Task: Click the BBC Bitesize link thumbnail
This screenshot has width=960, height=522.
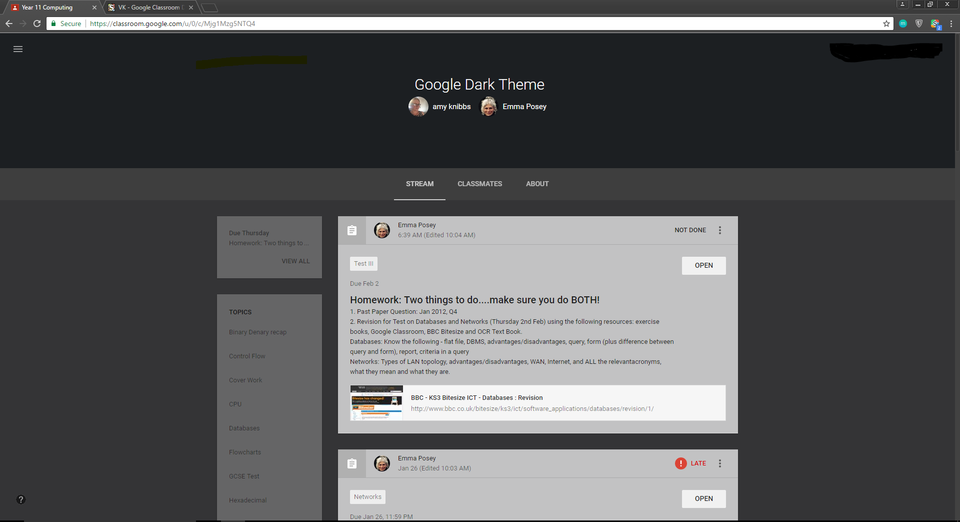Action: [x=377, y=403]
